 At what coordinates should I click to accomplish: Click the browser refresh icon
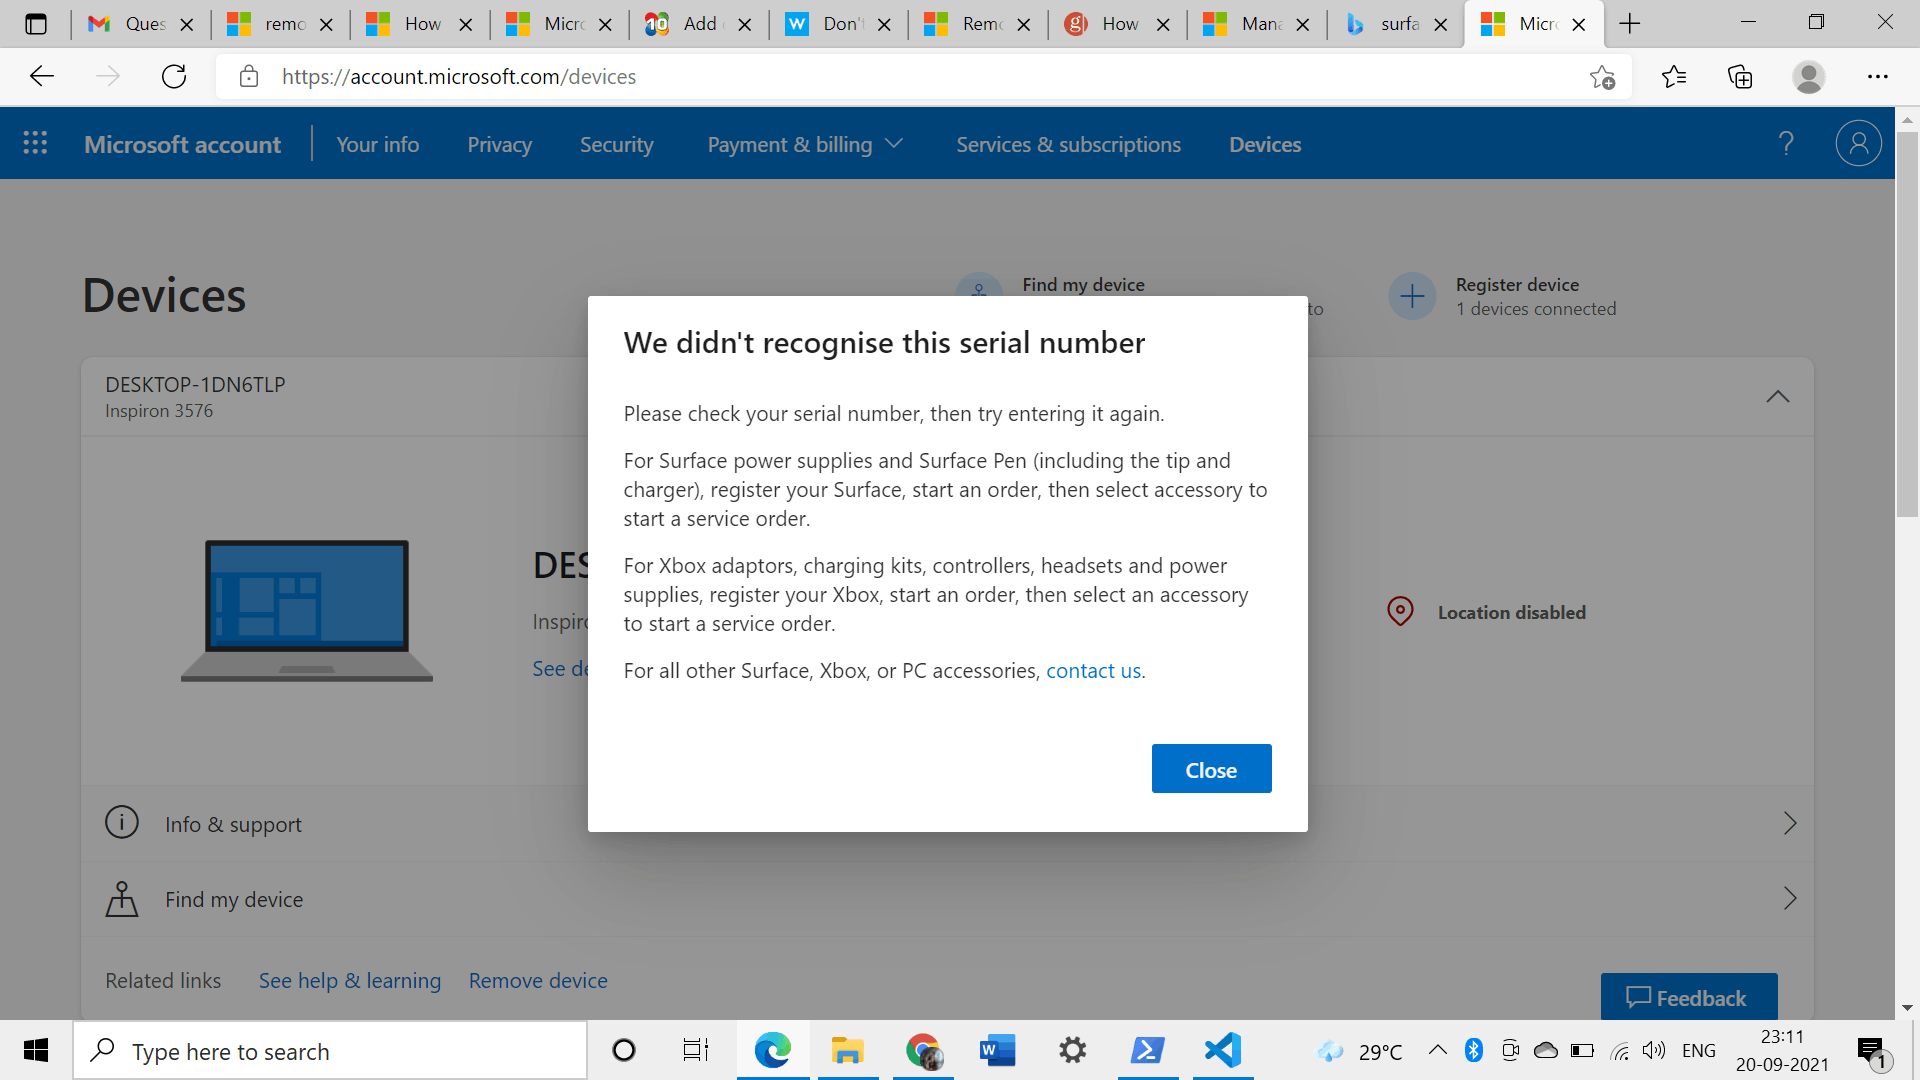click(174, 77)
